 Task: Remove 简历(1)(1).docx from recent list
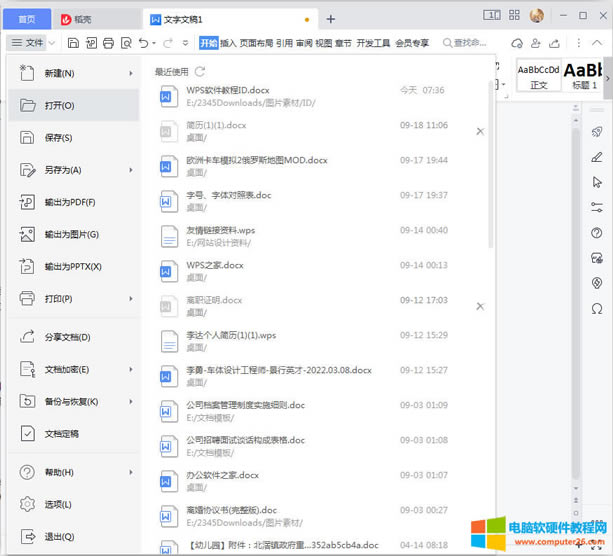(480, 131)
